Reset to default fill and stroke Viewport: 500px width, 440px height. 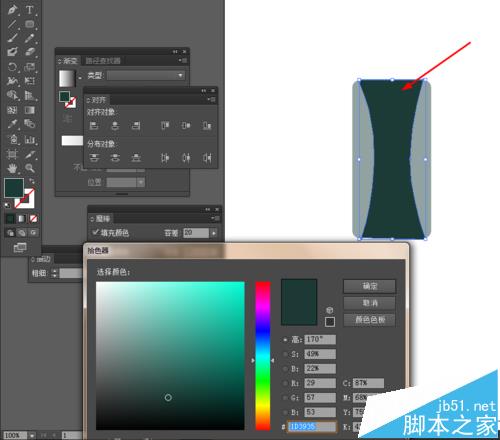click(7, 205)
